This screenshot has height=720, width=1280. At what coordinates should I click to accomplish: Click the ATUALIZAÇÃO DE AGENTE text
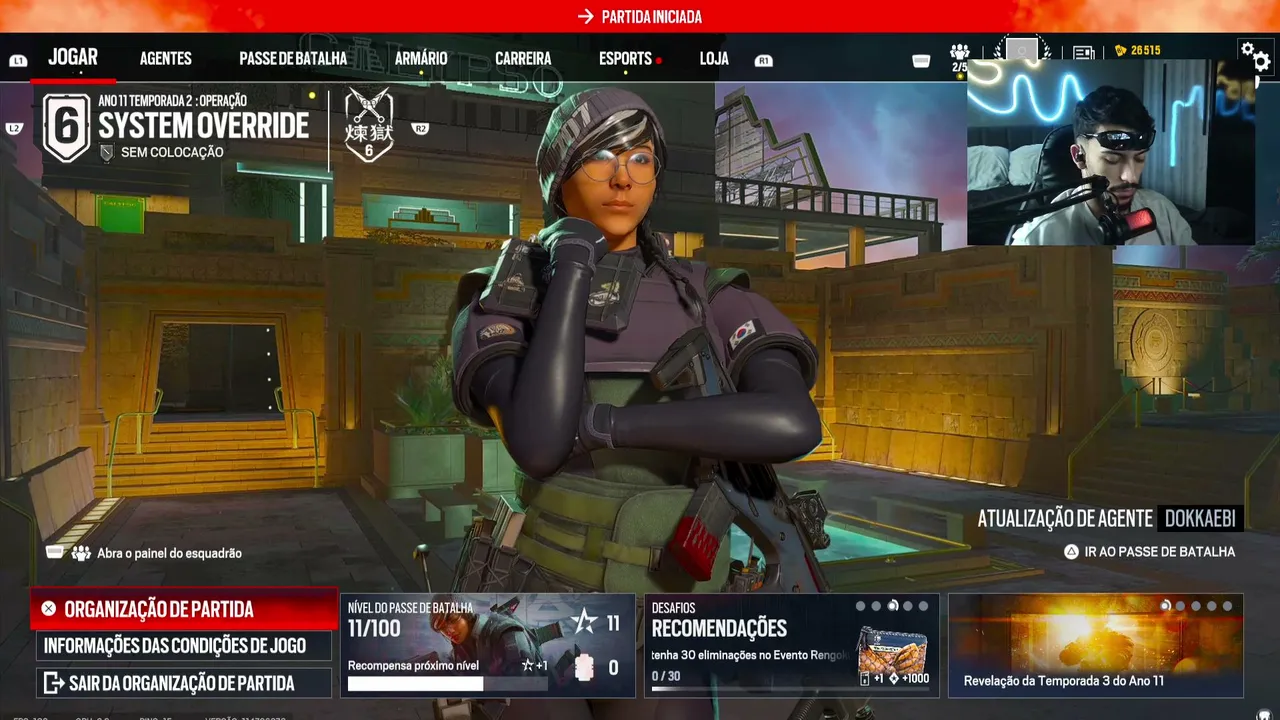[x=1065, y=518]
